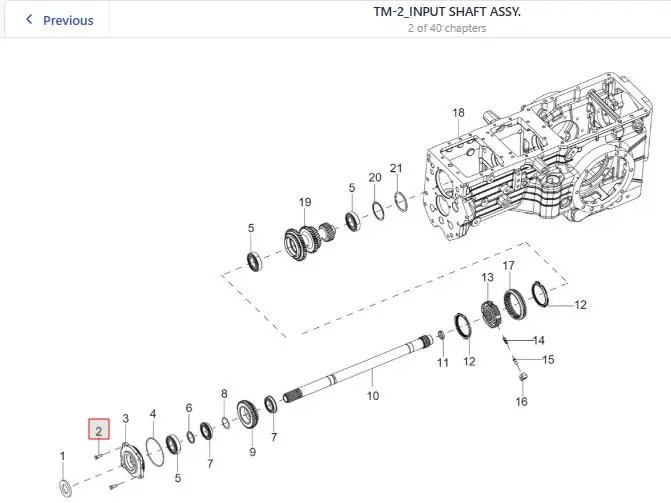Select part number 14 callout
The image size is (671, 503).
[x=539, y=340]
